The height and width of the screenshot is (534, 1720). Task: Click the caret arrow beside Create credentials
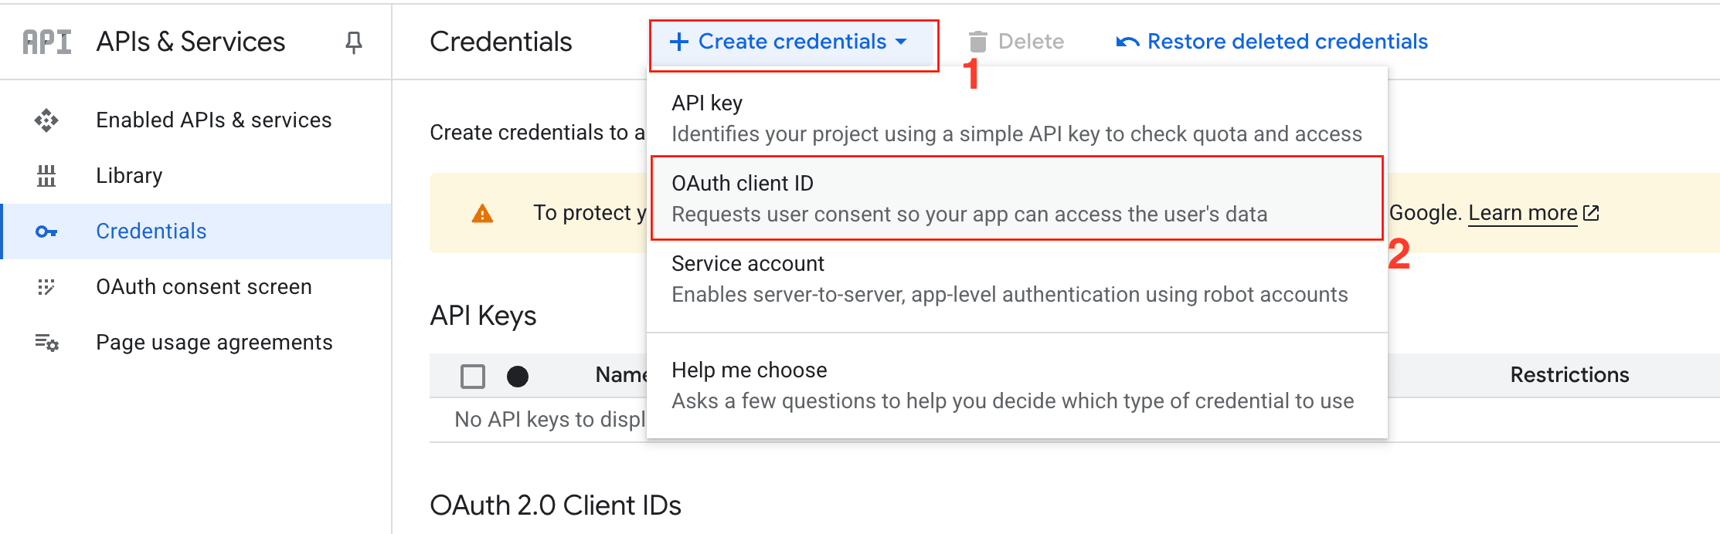901,42
